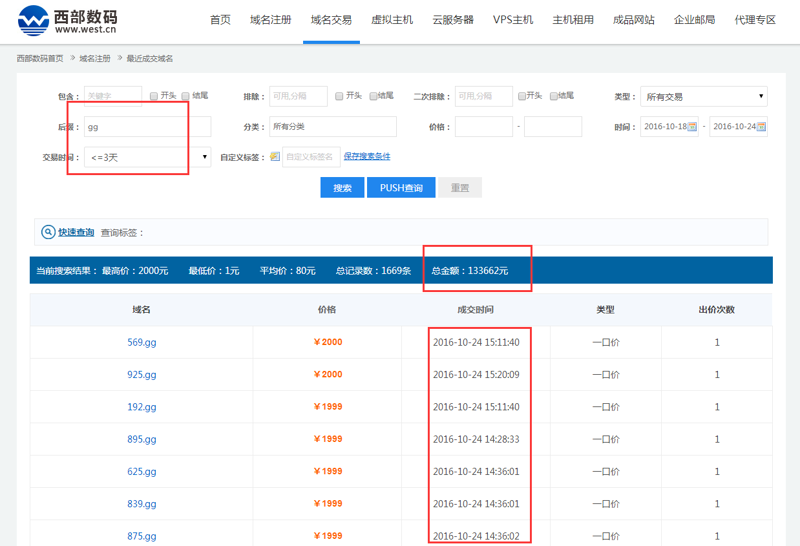Click the 价格 column header
800x546 pixels.
327,310
